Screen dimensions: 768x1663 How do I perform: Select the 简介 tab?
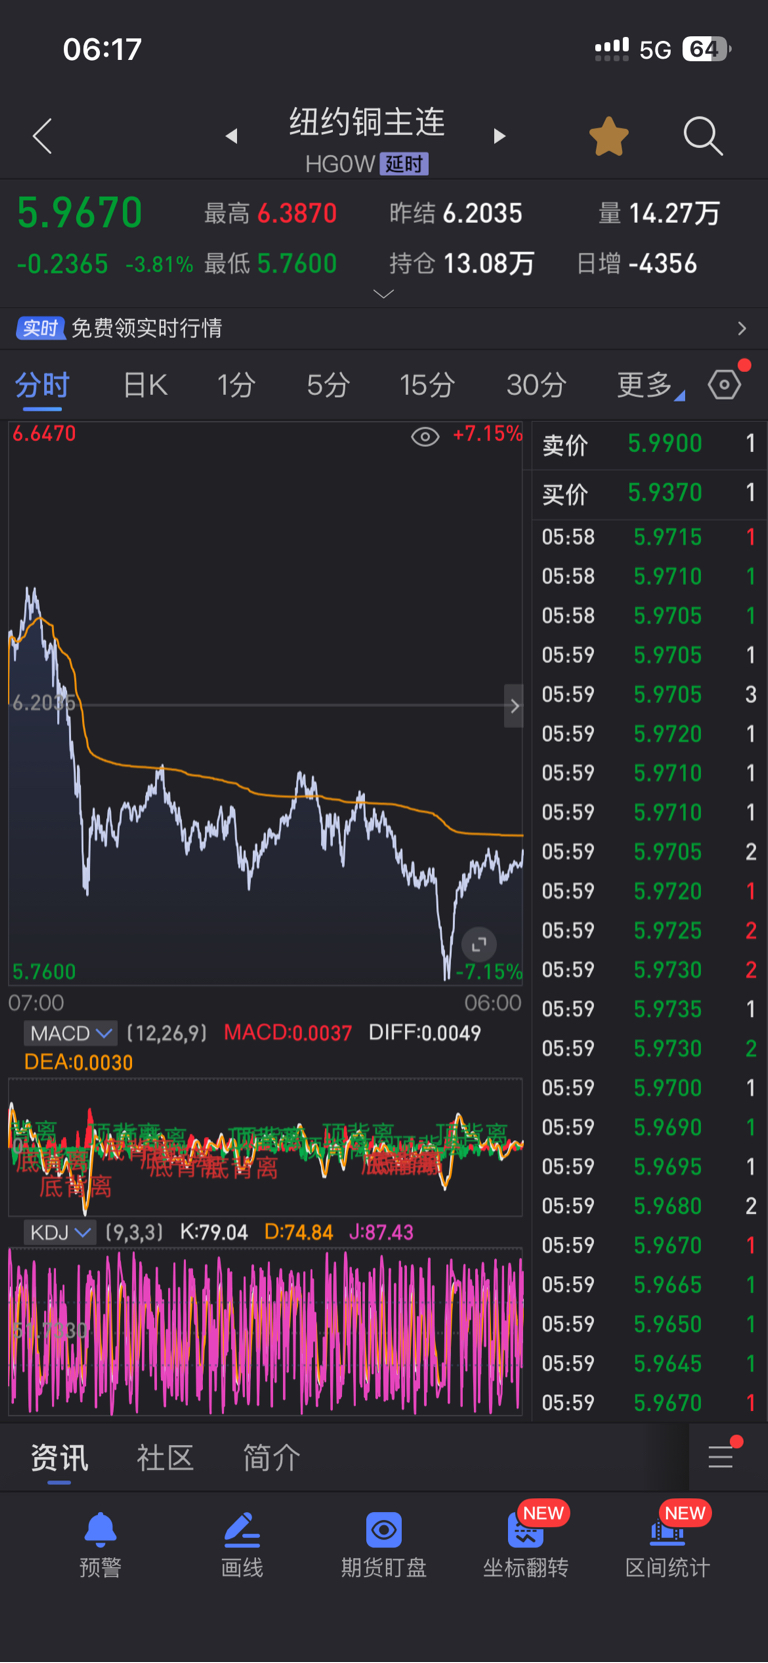[271, 1458]
